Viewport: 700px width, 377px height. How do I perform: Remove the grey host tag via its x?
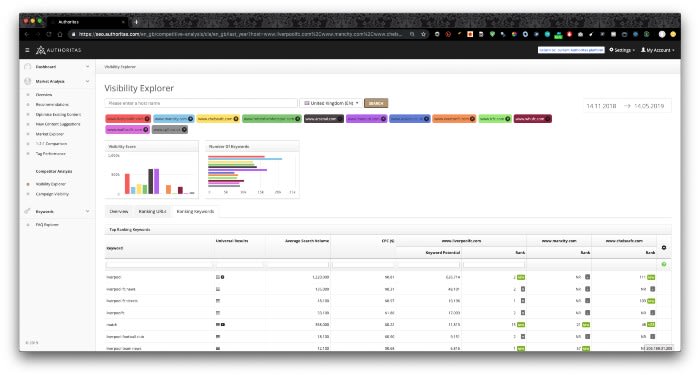pyautogui.click(x=184, y=130)
